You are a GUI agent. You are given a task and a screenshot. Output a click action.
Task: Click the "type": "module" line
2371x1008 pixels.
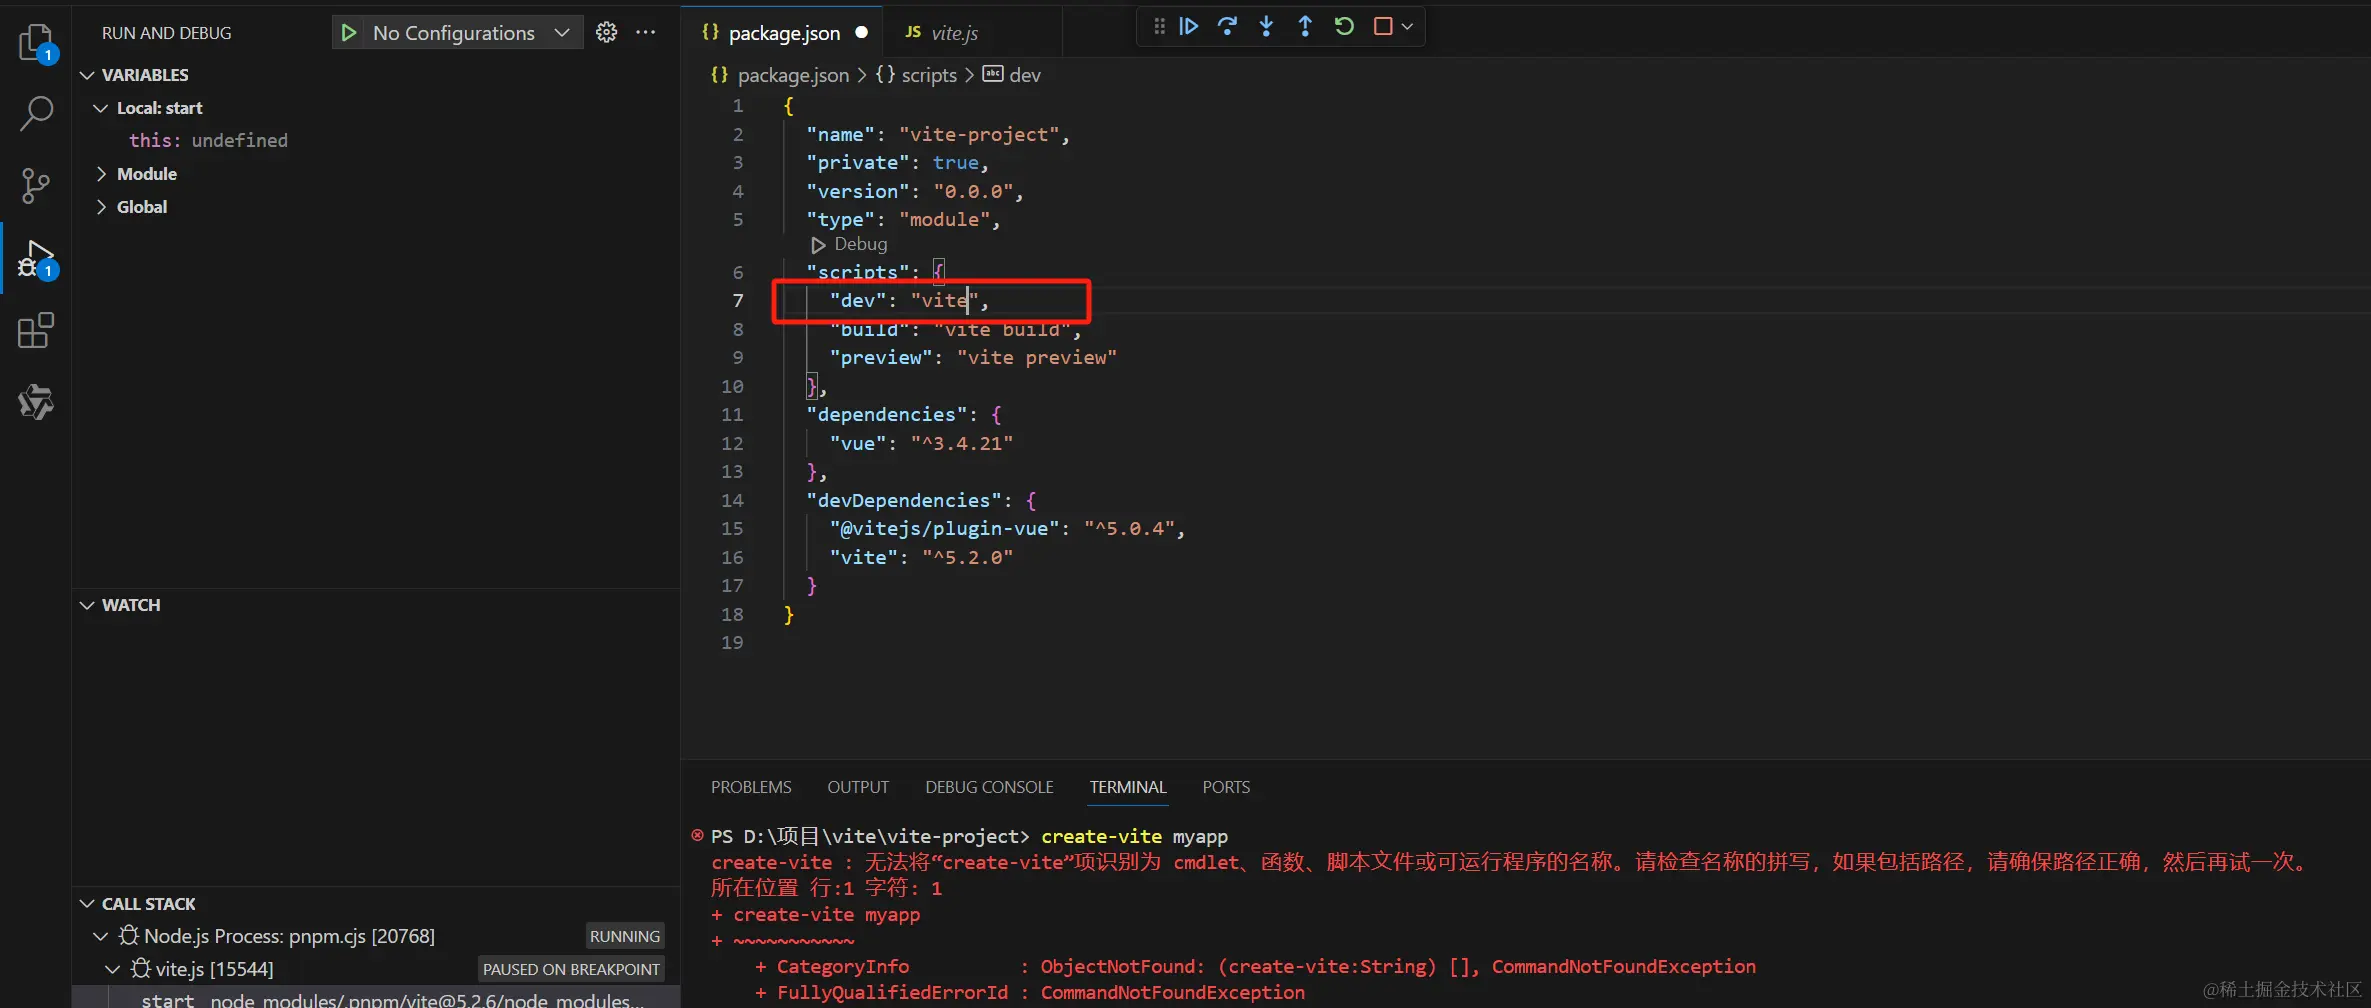point(903,219)
